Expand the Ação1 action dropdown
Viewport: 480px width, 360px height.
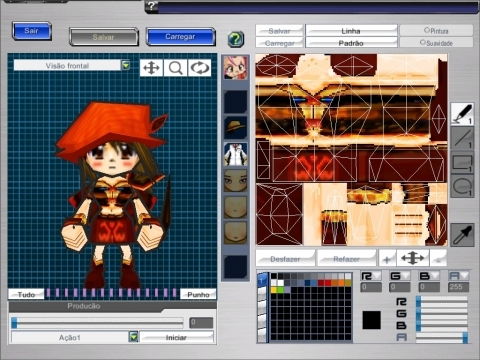[x=134, y=337]
